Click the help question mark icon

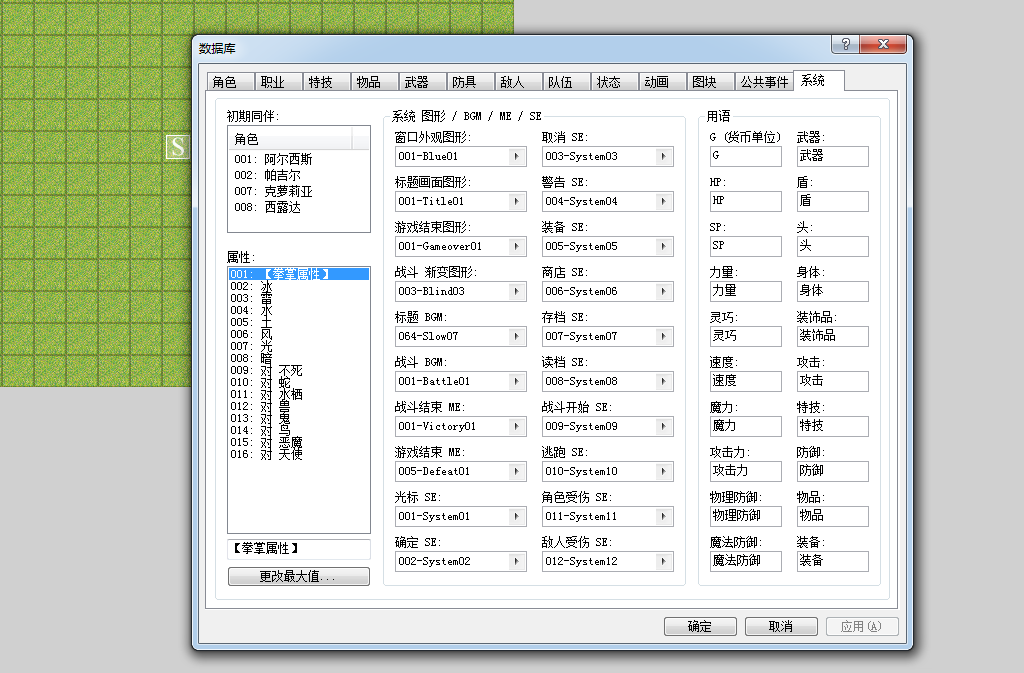pyautogui.click(x=845, y=44)
